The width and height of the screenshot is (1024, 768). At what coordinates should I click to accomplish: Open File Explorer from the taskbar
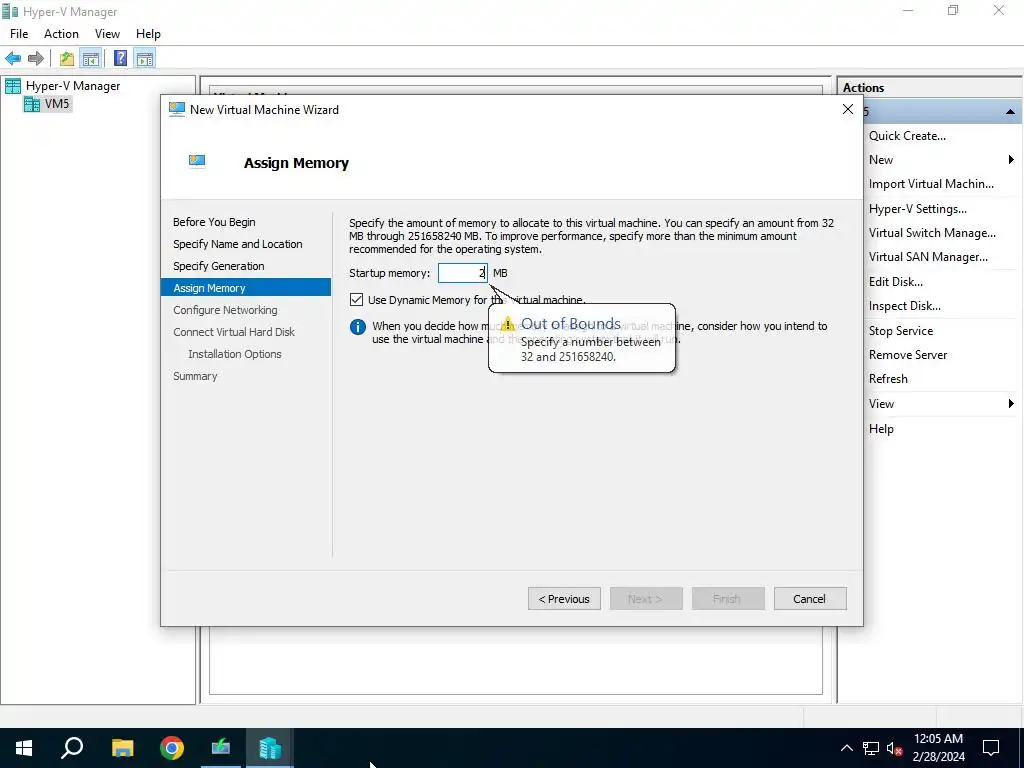click(122, 748)
